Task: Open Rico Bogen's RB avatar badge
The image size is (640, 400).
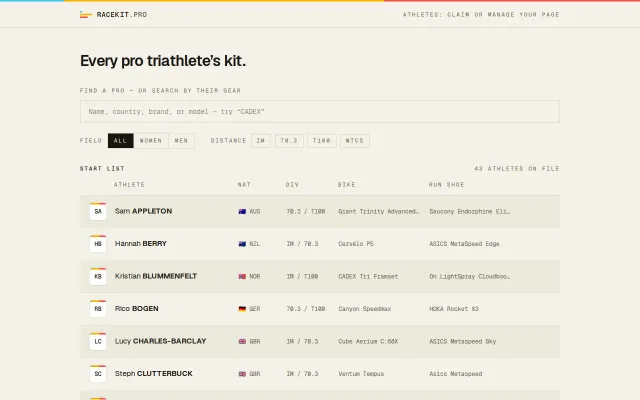Action: 98,309
